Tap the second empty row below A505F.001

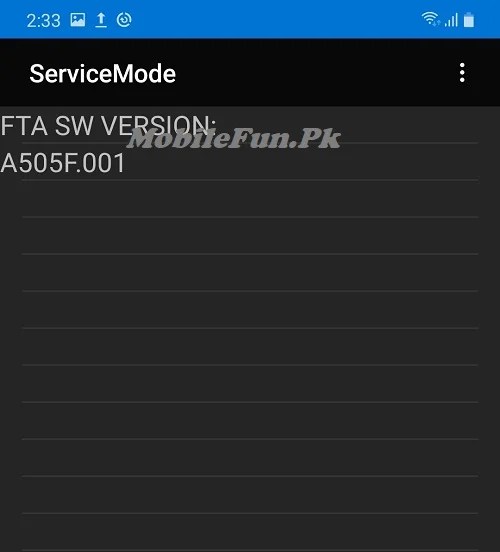[x=250, y=236]
